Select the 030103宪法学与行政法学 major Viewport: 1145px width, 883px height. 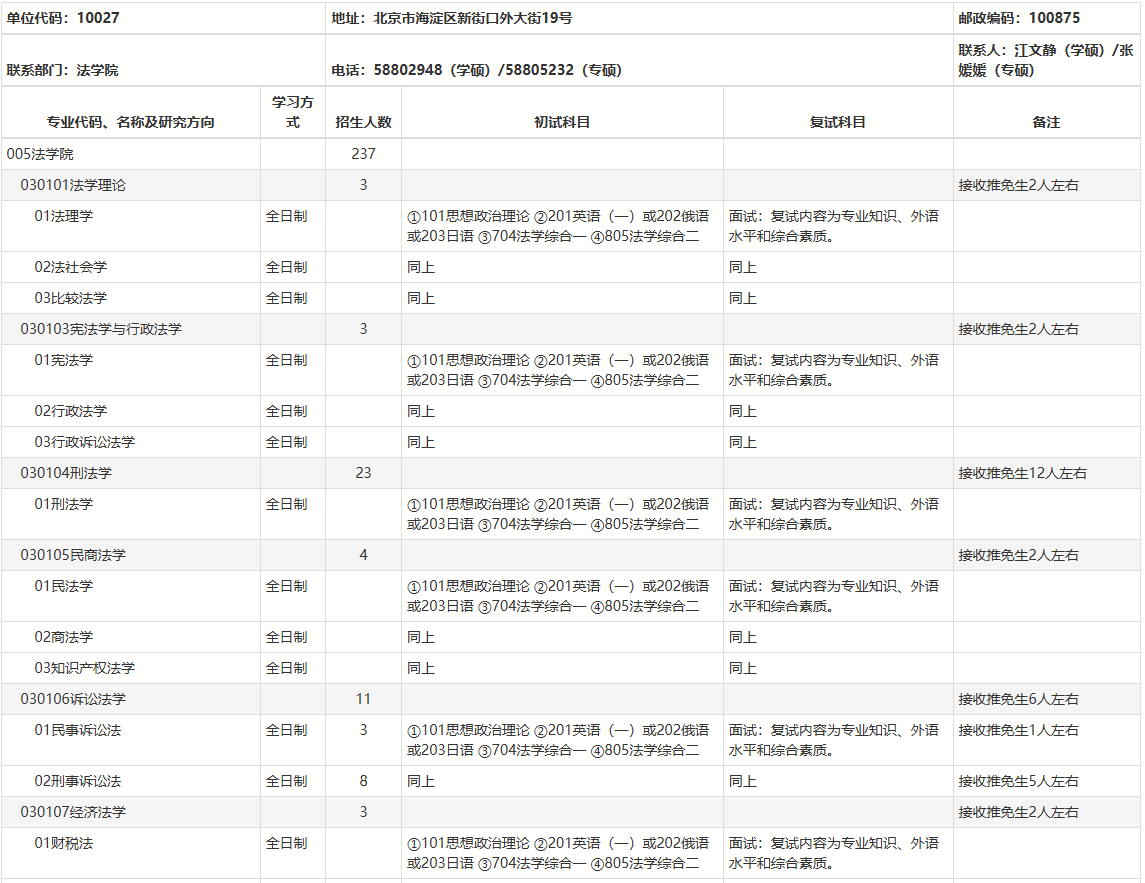pos(101,329)
